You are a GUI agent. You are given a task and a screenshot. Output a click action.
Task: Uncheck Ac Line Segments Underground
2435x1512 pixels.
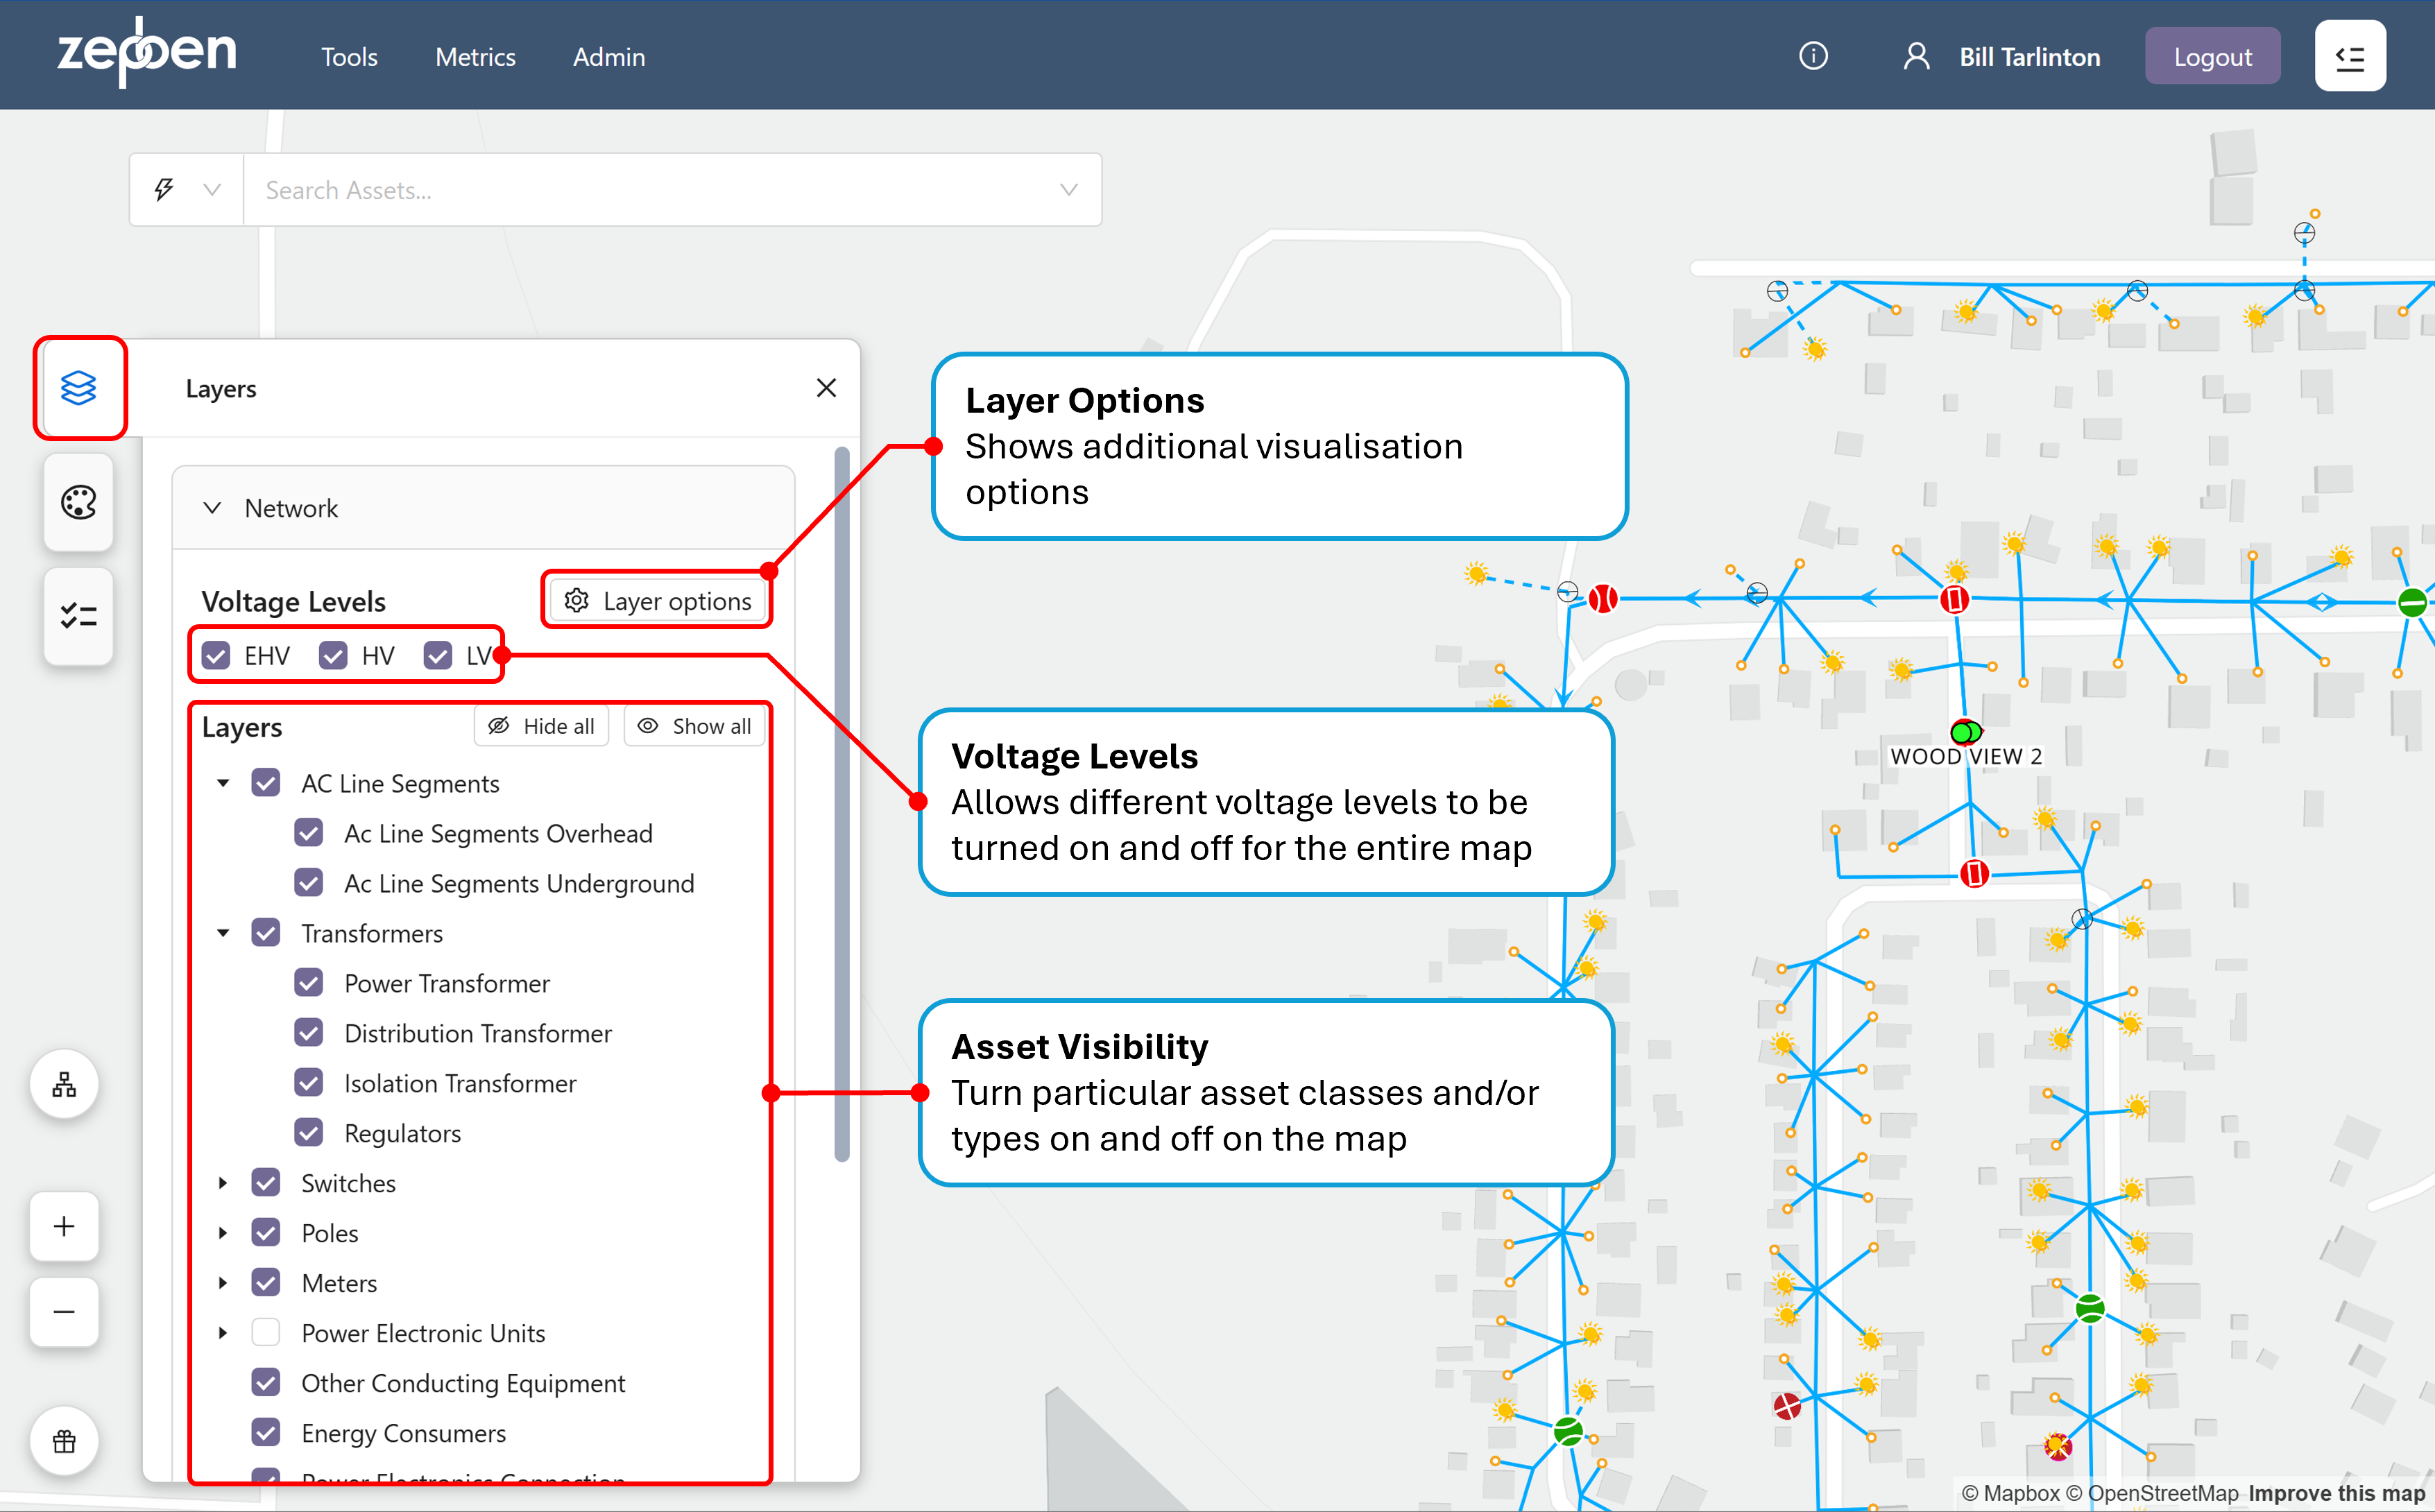click(x=309, y=883)
